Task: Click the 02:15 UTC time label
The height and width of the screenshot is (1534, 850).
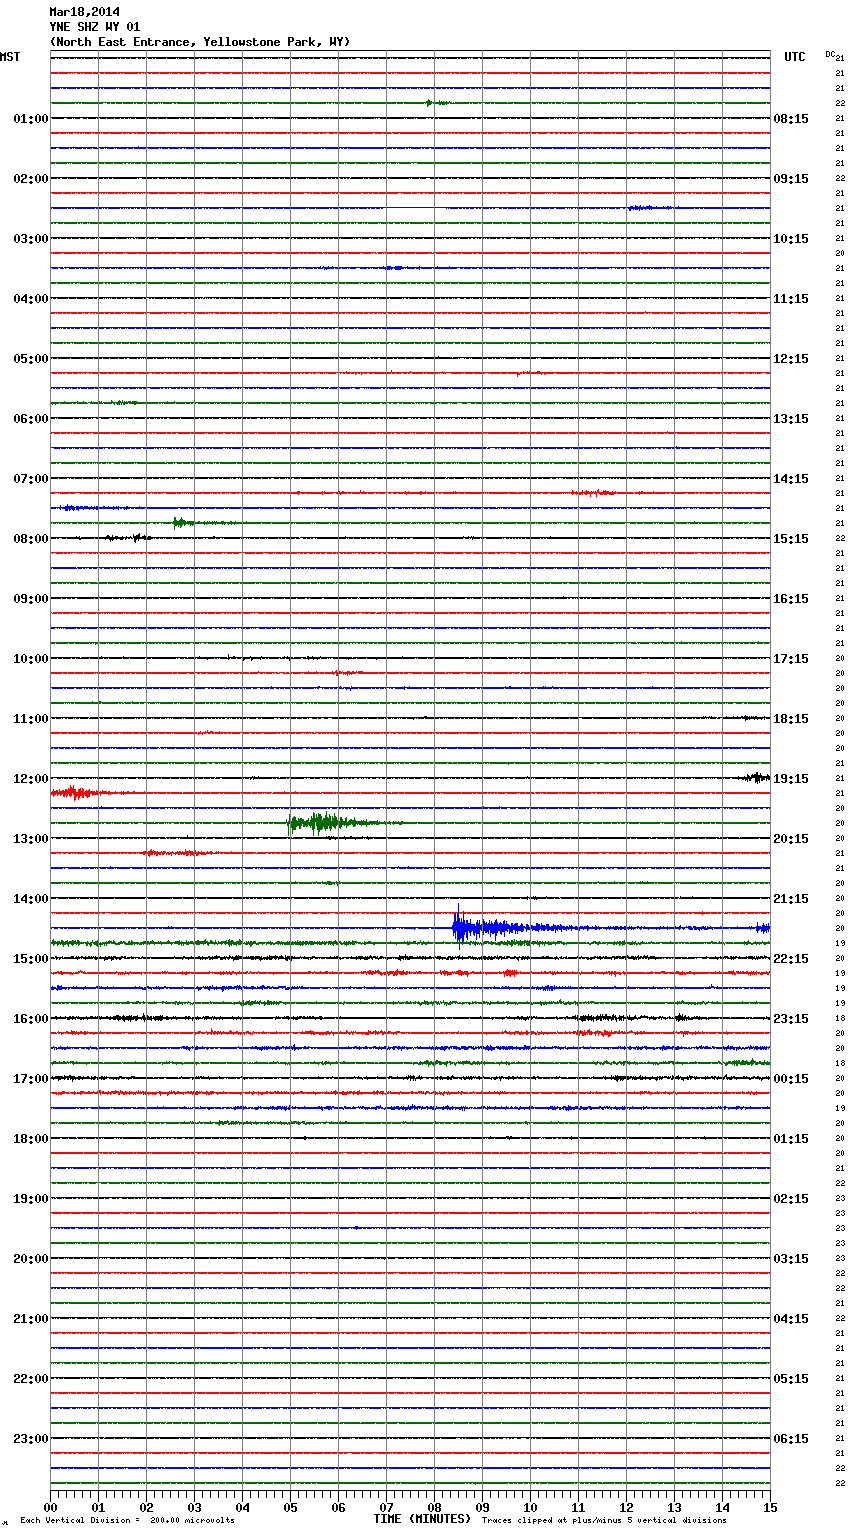Action: pos(791,1199)
